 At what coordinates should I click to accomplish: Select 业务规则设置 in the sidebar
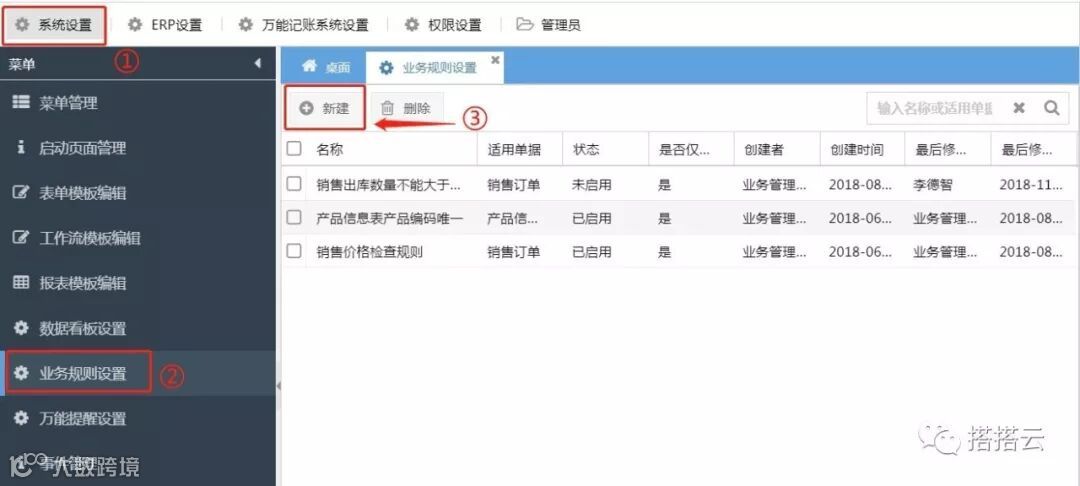click(x=138, y=373)
